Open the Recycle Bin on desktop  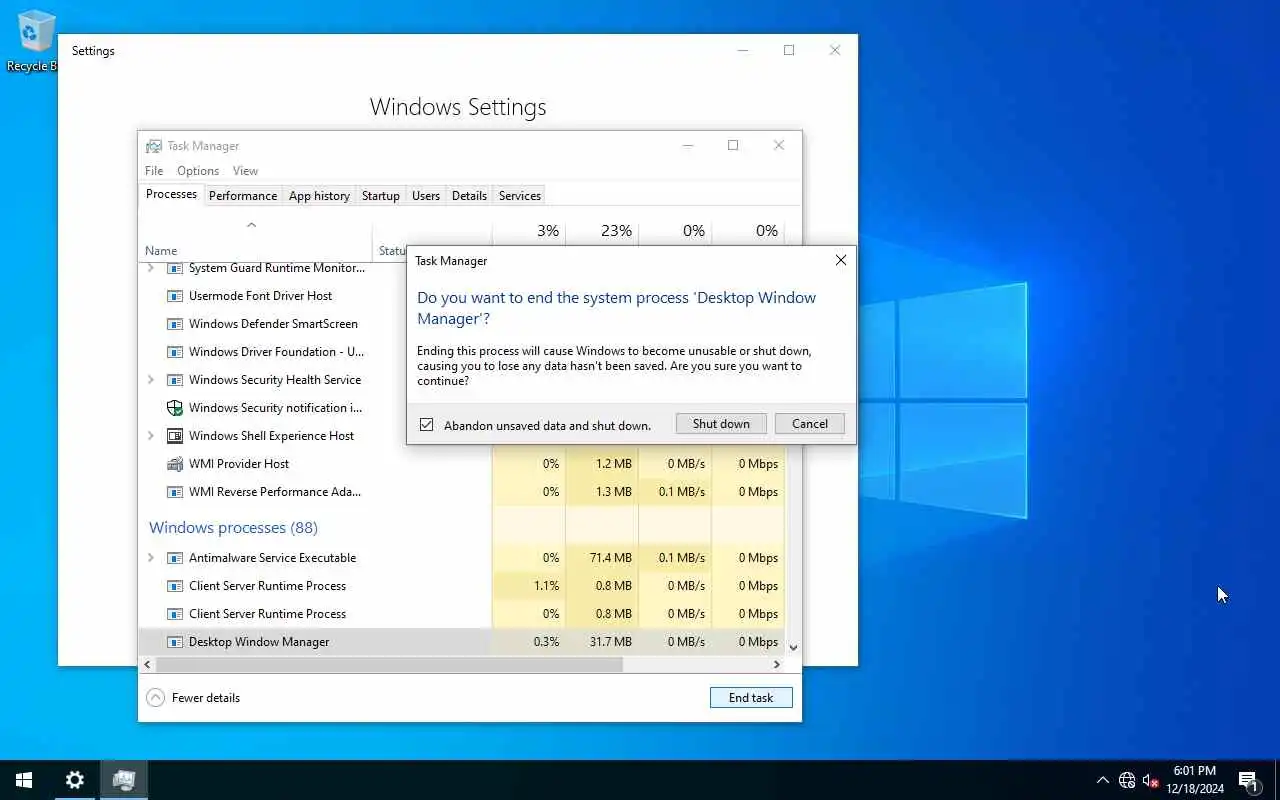click(x=36, y=41)
